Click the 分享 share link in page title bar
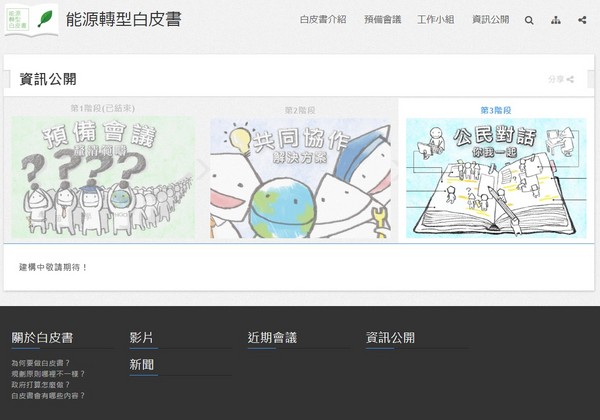This screenshot has width=600, height=420. pos(561,79)
